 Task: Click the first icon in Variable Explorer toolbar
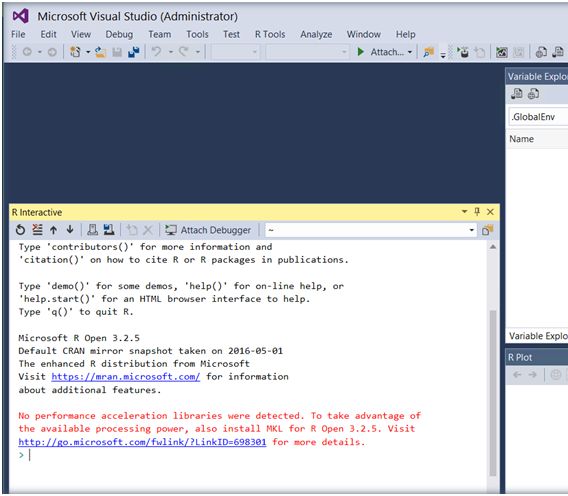517,94
